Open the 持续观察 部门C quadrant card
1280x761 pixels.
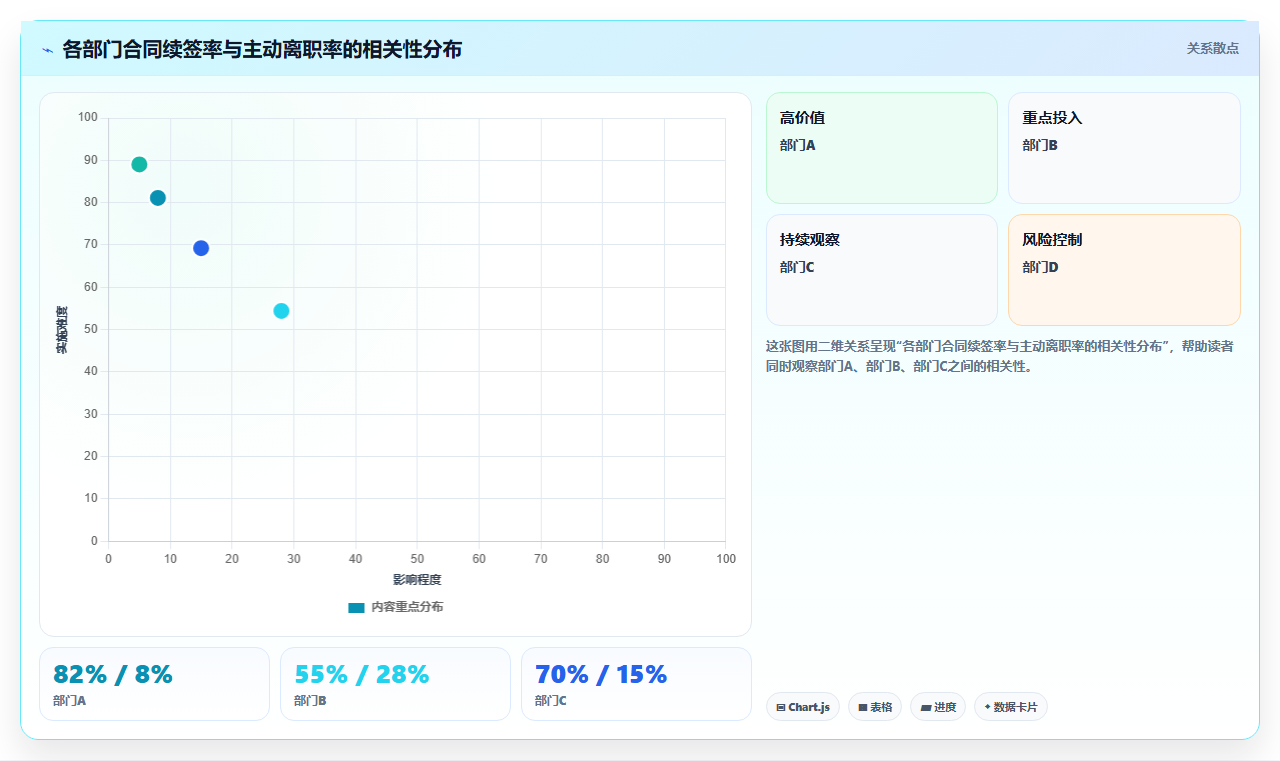[x=882, y=270]
